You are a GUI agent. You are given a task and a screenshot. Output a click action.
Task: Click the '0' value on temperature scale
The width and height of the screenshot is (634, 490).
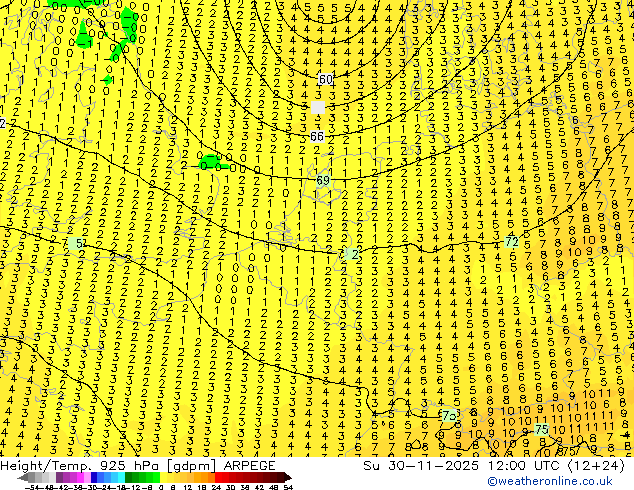pyautogui.click(x=161, y=487)
